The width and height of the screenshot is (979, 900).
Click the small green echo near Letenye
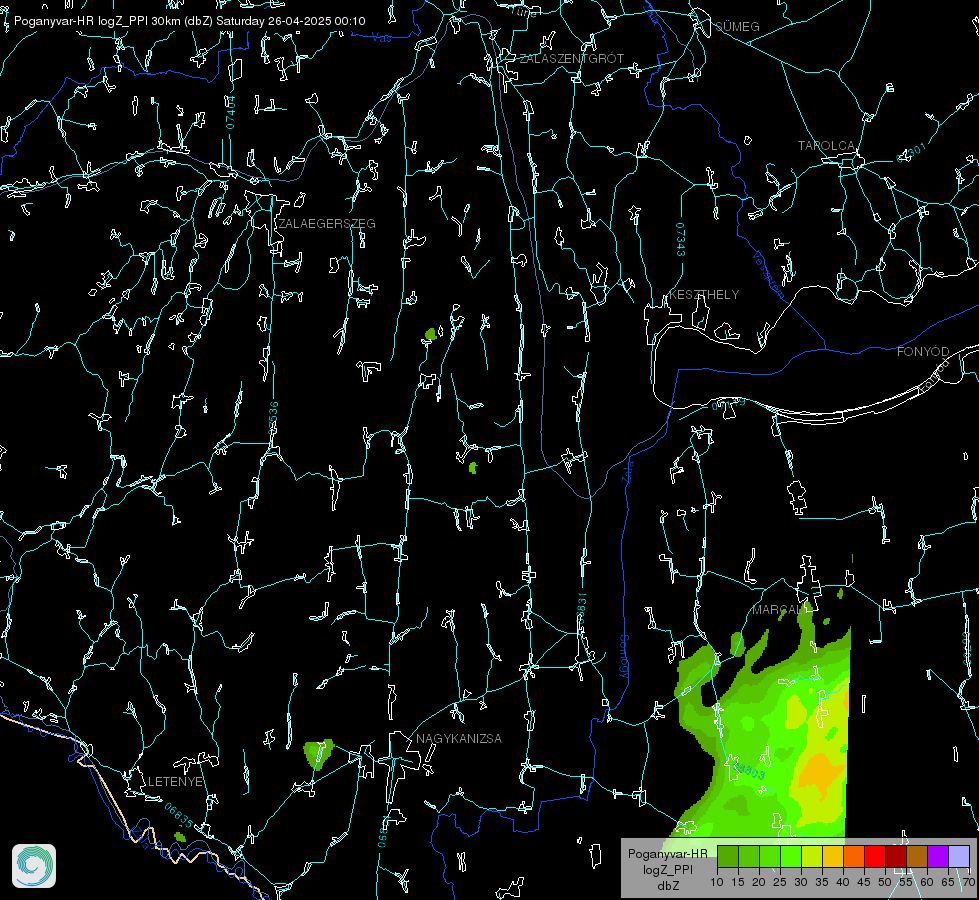(180, 837)
